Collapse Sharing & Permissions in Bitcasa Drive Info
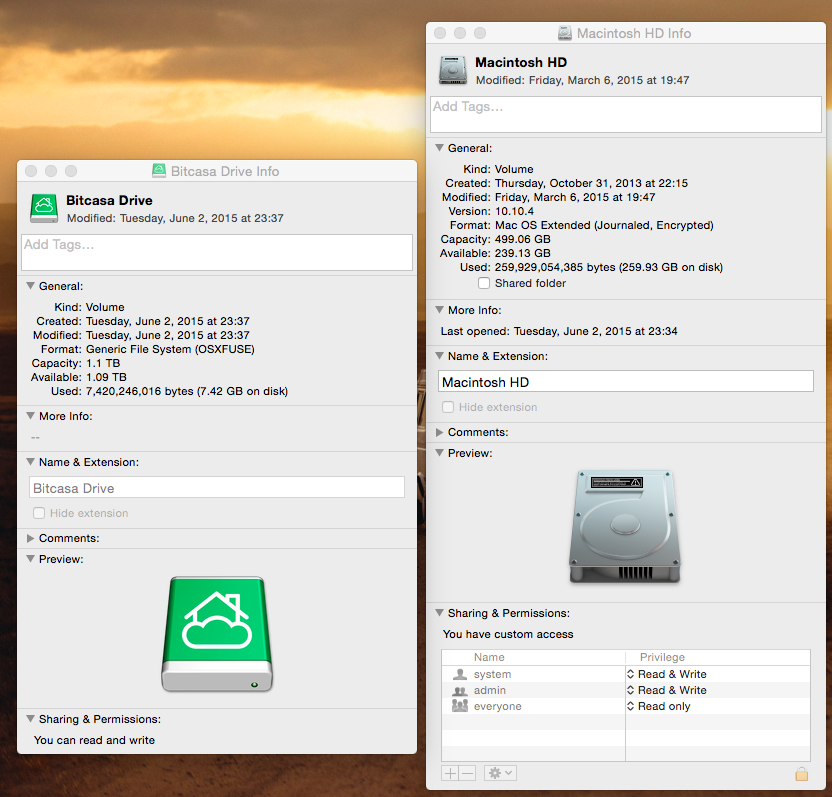 pos(30,719)
